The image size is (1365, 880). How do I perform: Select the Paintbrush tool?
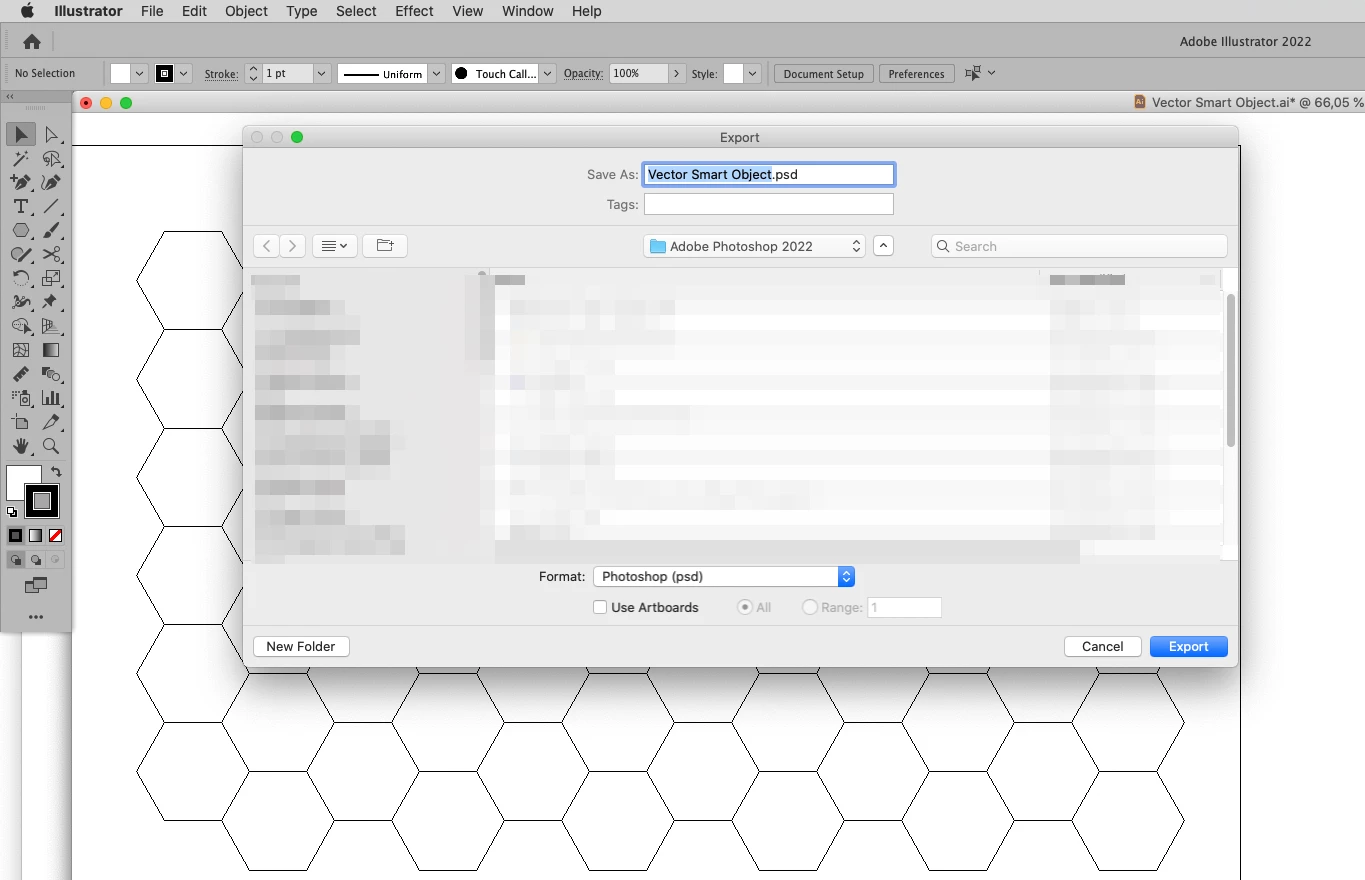tap(52, 230)
